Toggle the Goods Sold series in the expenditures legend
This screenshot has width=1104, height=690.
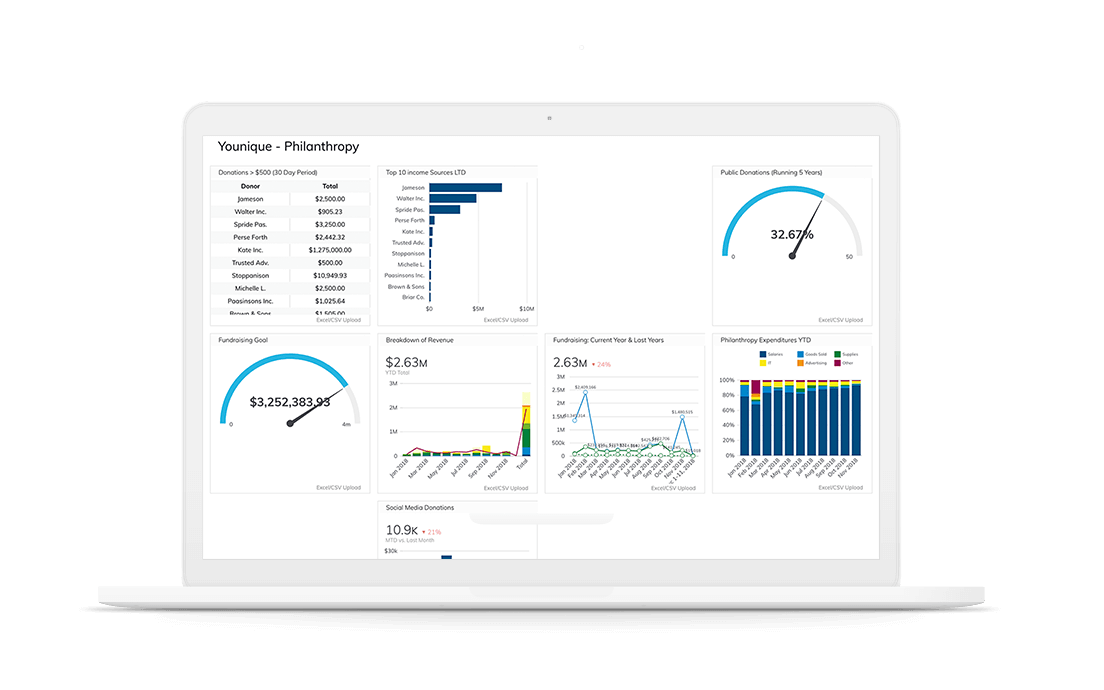[799, 354]
